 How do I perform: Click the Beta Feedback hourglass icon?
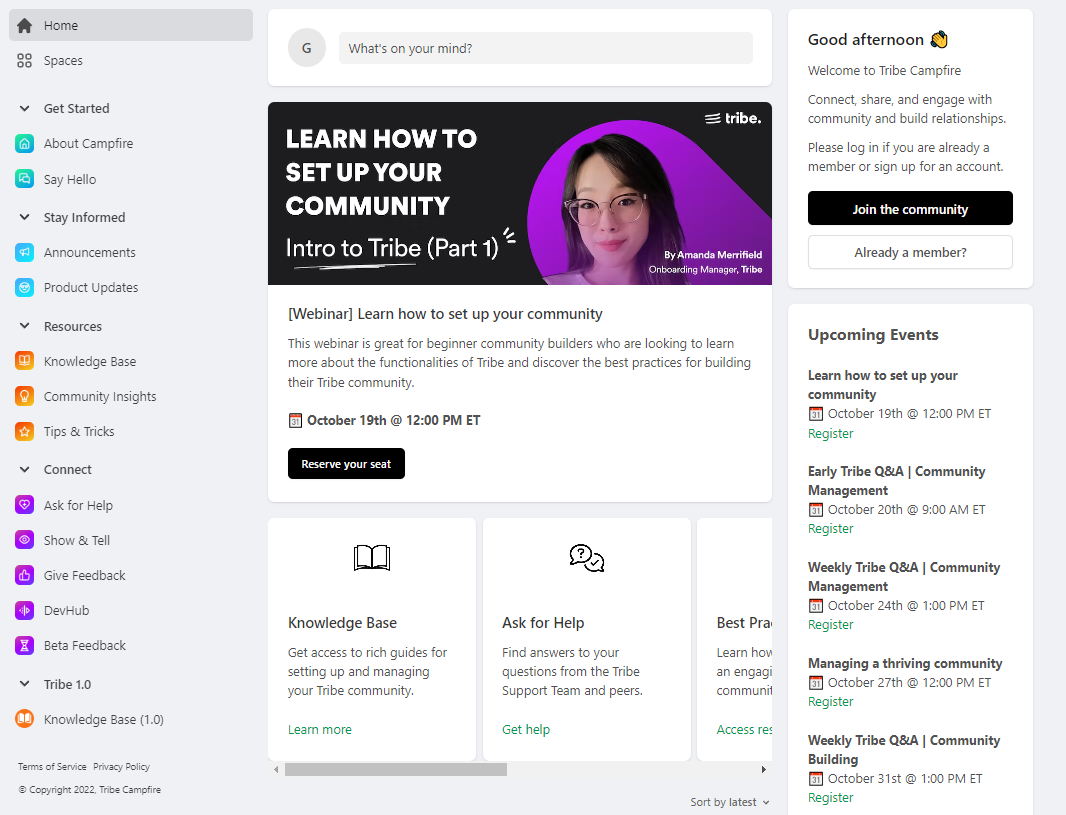point(24,645)
